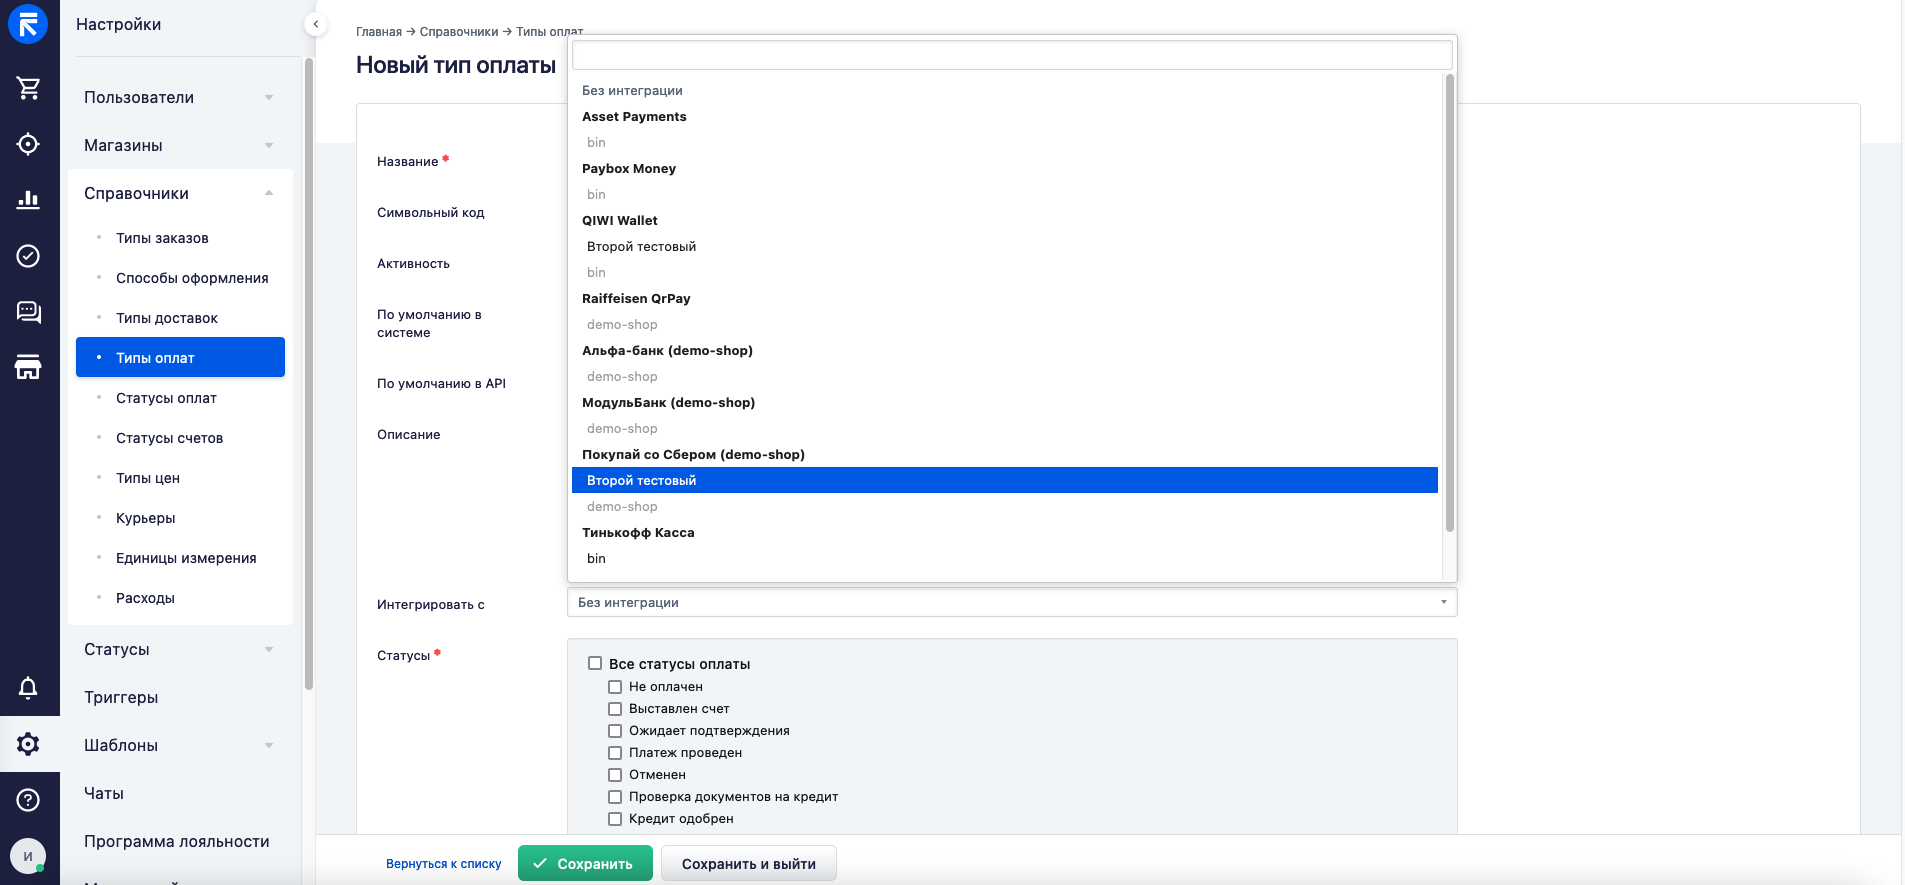
Task: Check the 'Платеж проведен' status
Action: pyautogui.click(x=615, y=753)
